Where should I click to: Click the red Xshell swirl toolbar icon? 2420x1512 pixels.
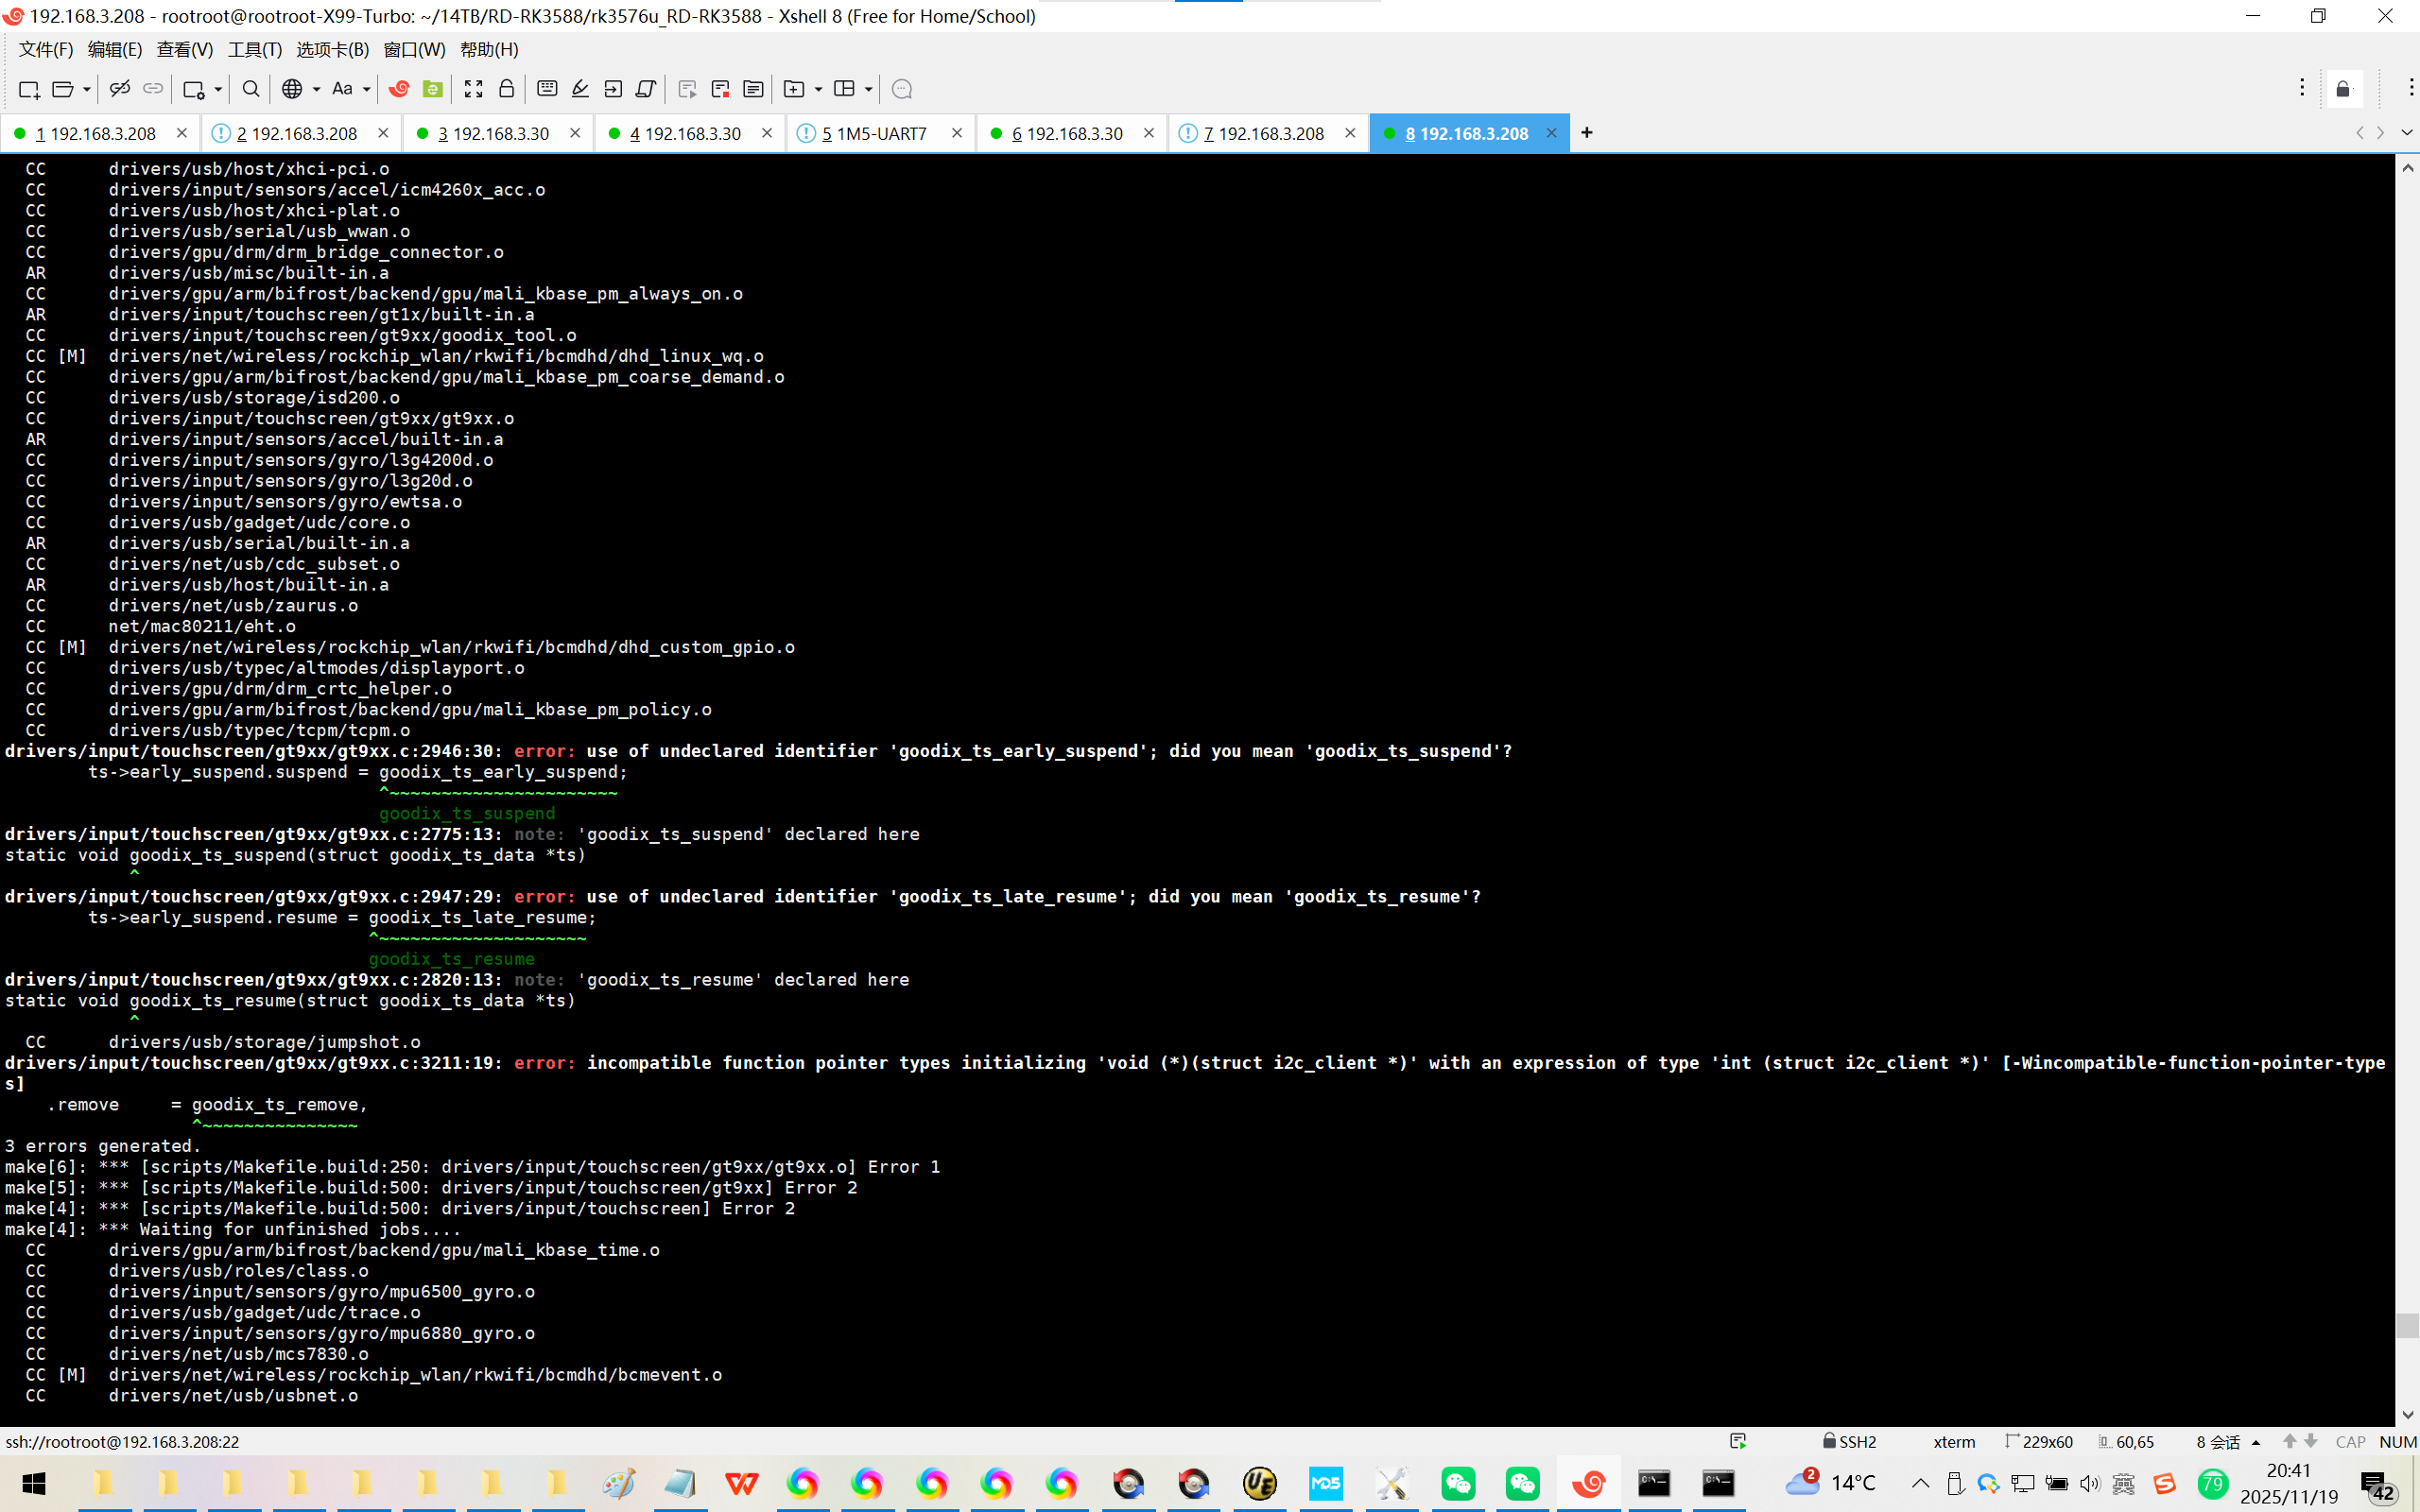pos(399,89)
